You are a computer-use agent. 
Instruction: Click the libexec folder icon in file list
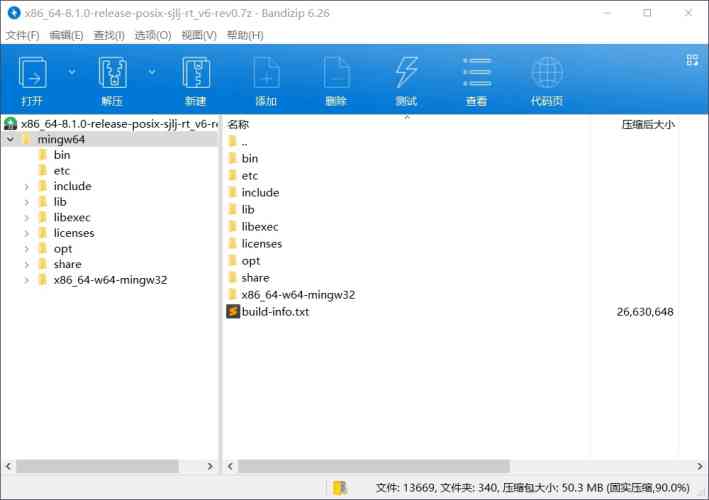coord(233,226)
